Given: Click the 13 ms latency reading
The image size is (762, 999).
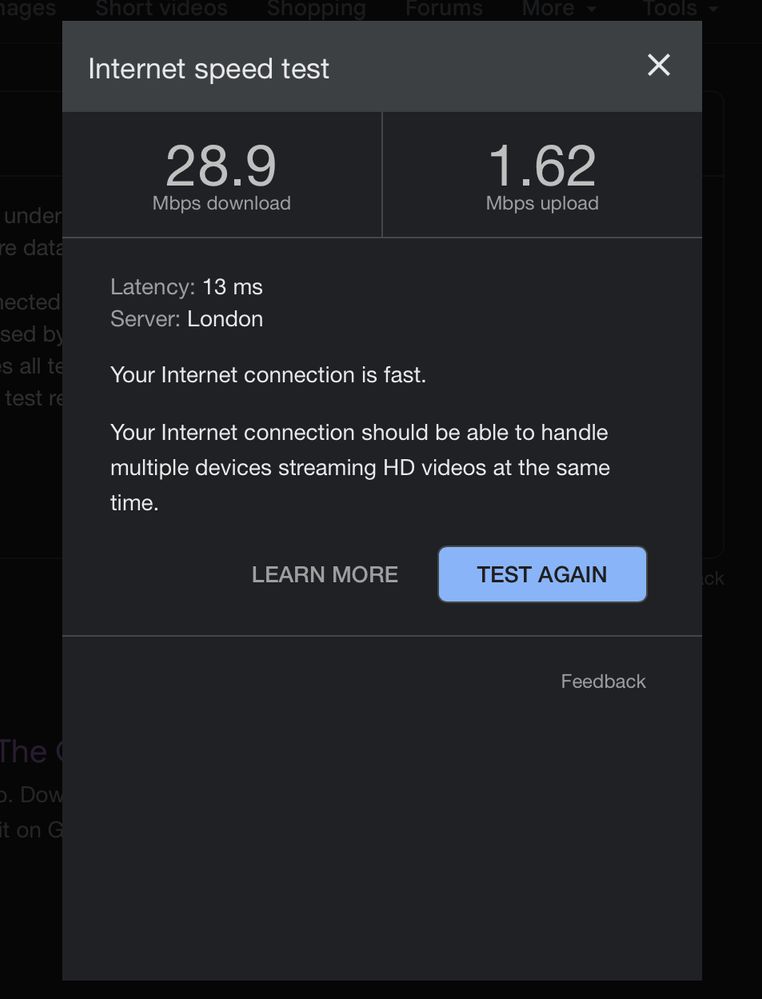Looking at the screenshot, I should pos(232,287).
